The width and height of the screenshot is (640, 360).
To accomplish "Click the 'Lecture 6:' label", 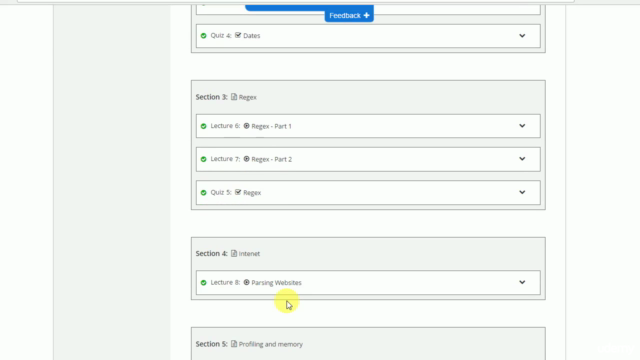I will (x=225, y=126).
